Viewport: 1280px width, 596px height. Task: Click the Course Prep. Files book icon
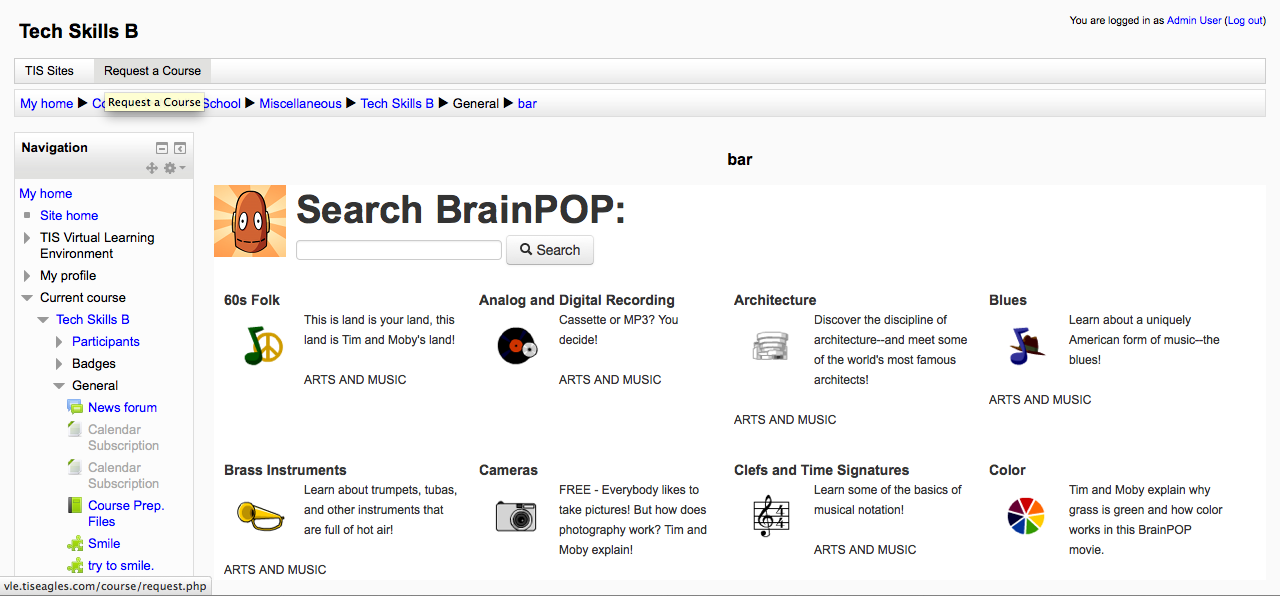[75, 505]
